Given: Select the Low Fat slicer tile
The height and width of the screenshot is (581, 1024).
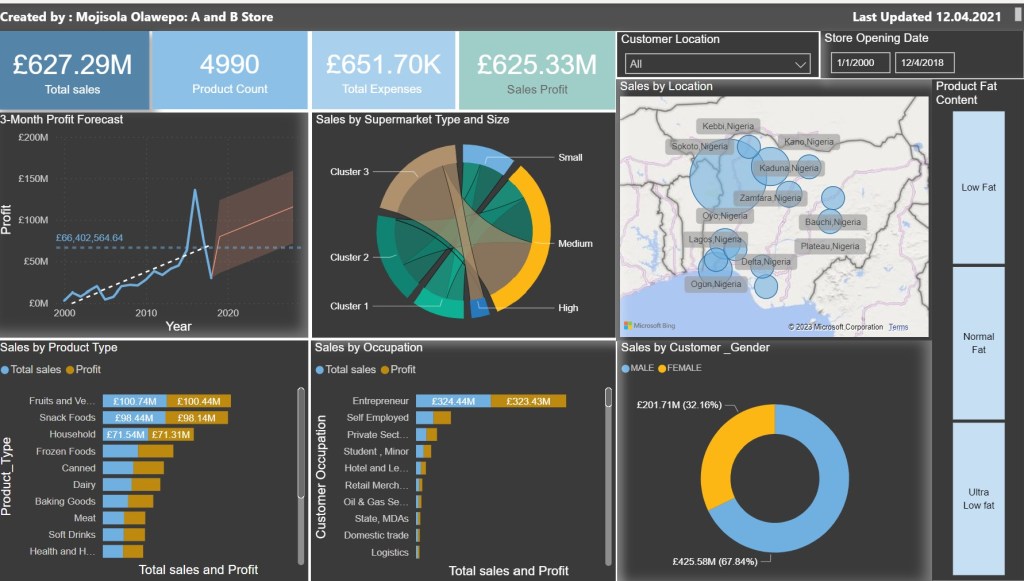Looking at the screenshot, I should point(977,187).
